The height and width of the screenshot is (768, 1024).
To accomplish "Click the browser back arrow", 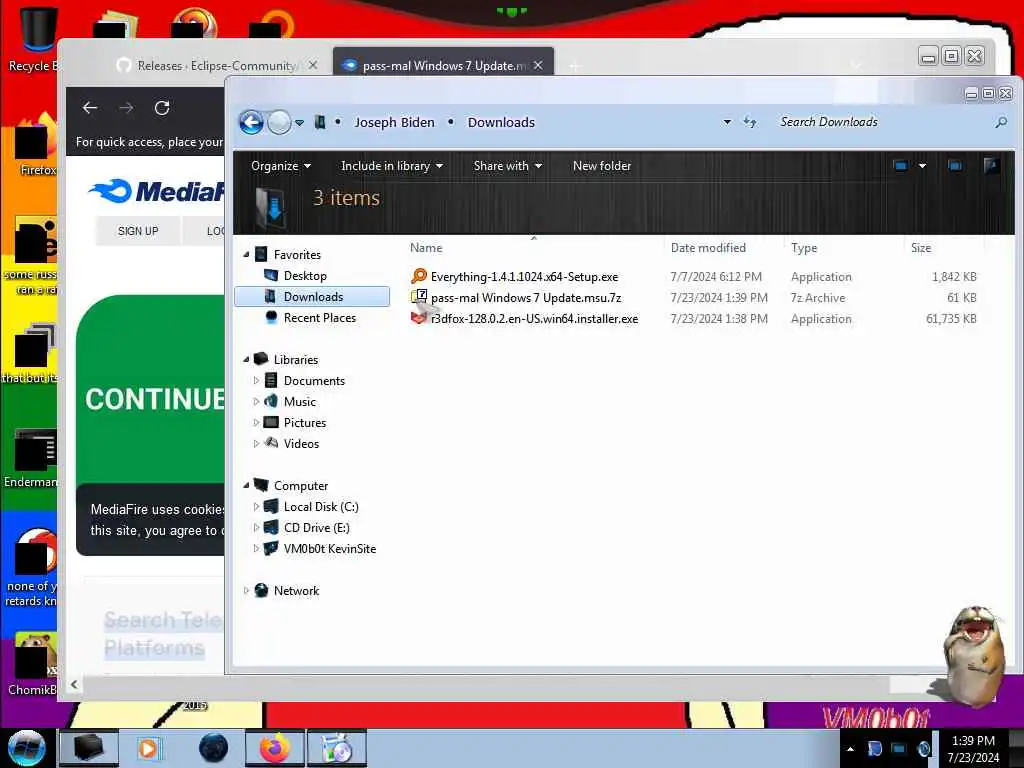I will pyautogui.click(x=90, y=108).
